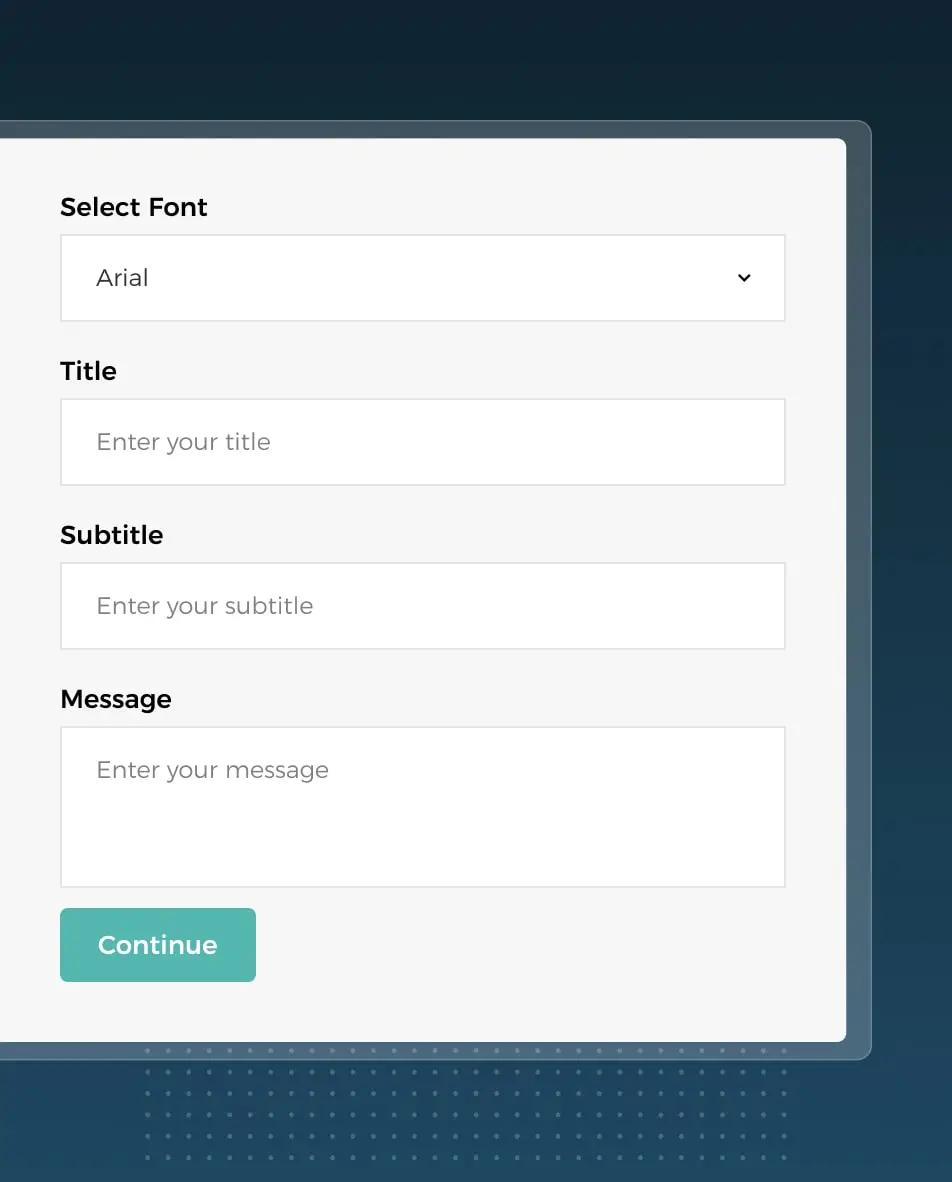952x1182 pixels.
Task: Click the empty lower area of Message box
Action: point(422,850)
